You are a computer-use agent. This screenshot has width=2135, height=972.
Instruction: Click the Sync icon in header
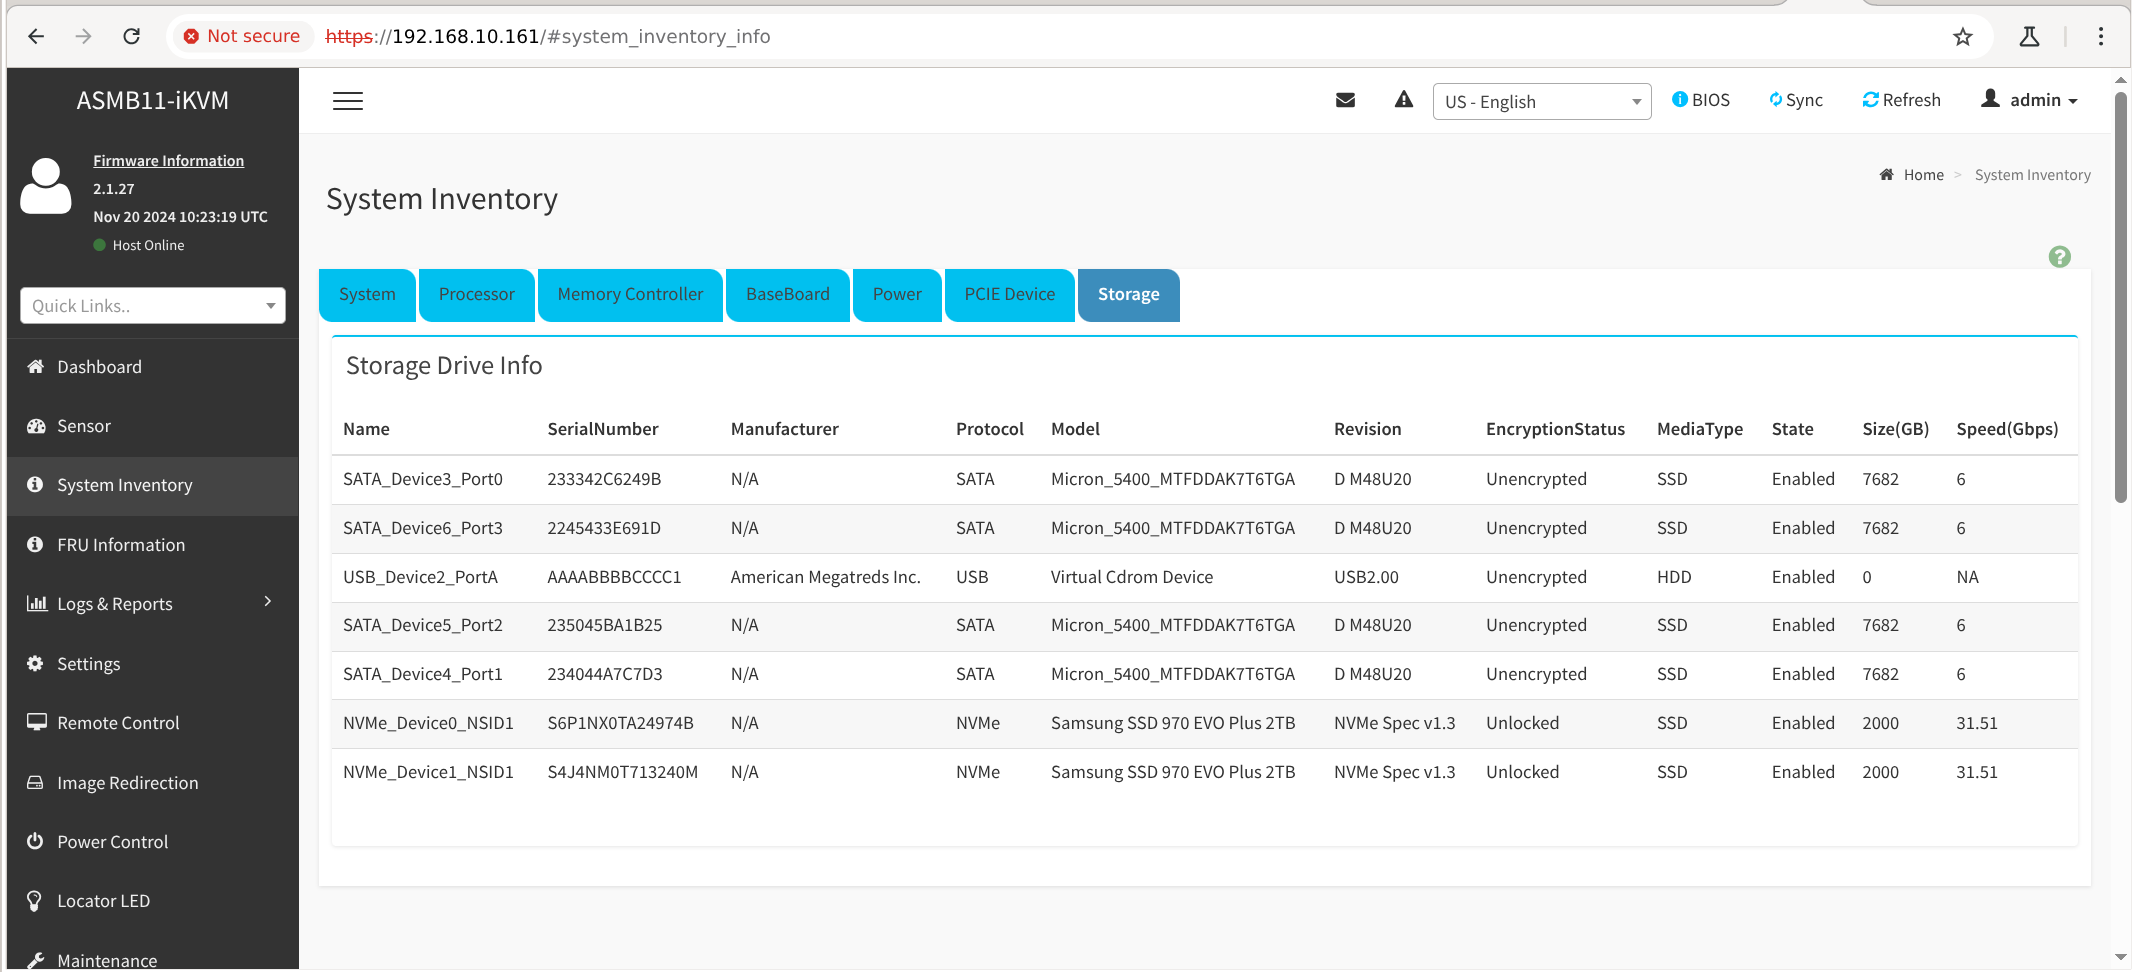1776,100
